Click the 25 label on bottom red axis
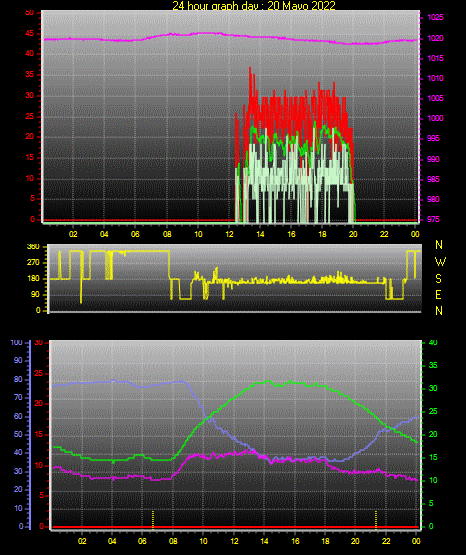Viewport: 466px width, 555px height. click(x=38, y=373)
